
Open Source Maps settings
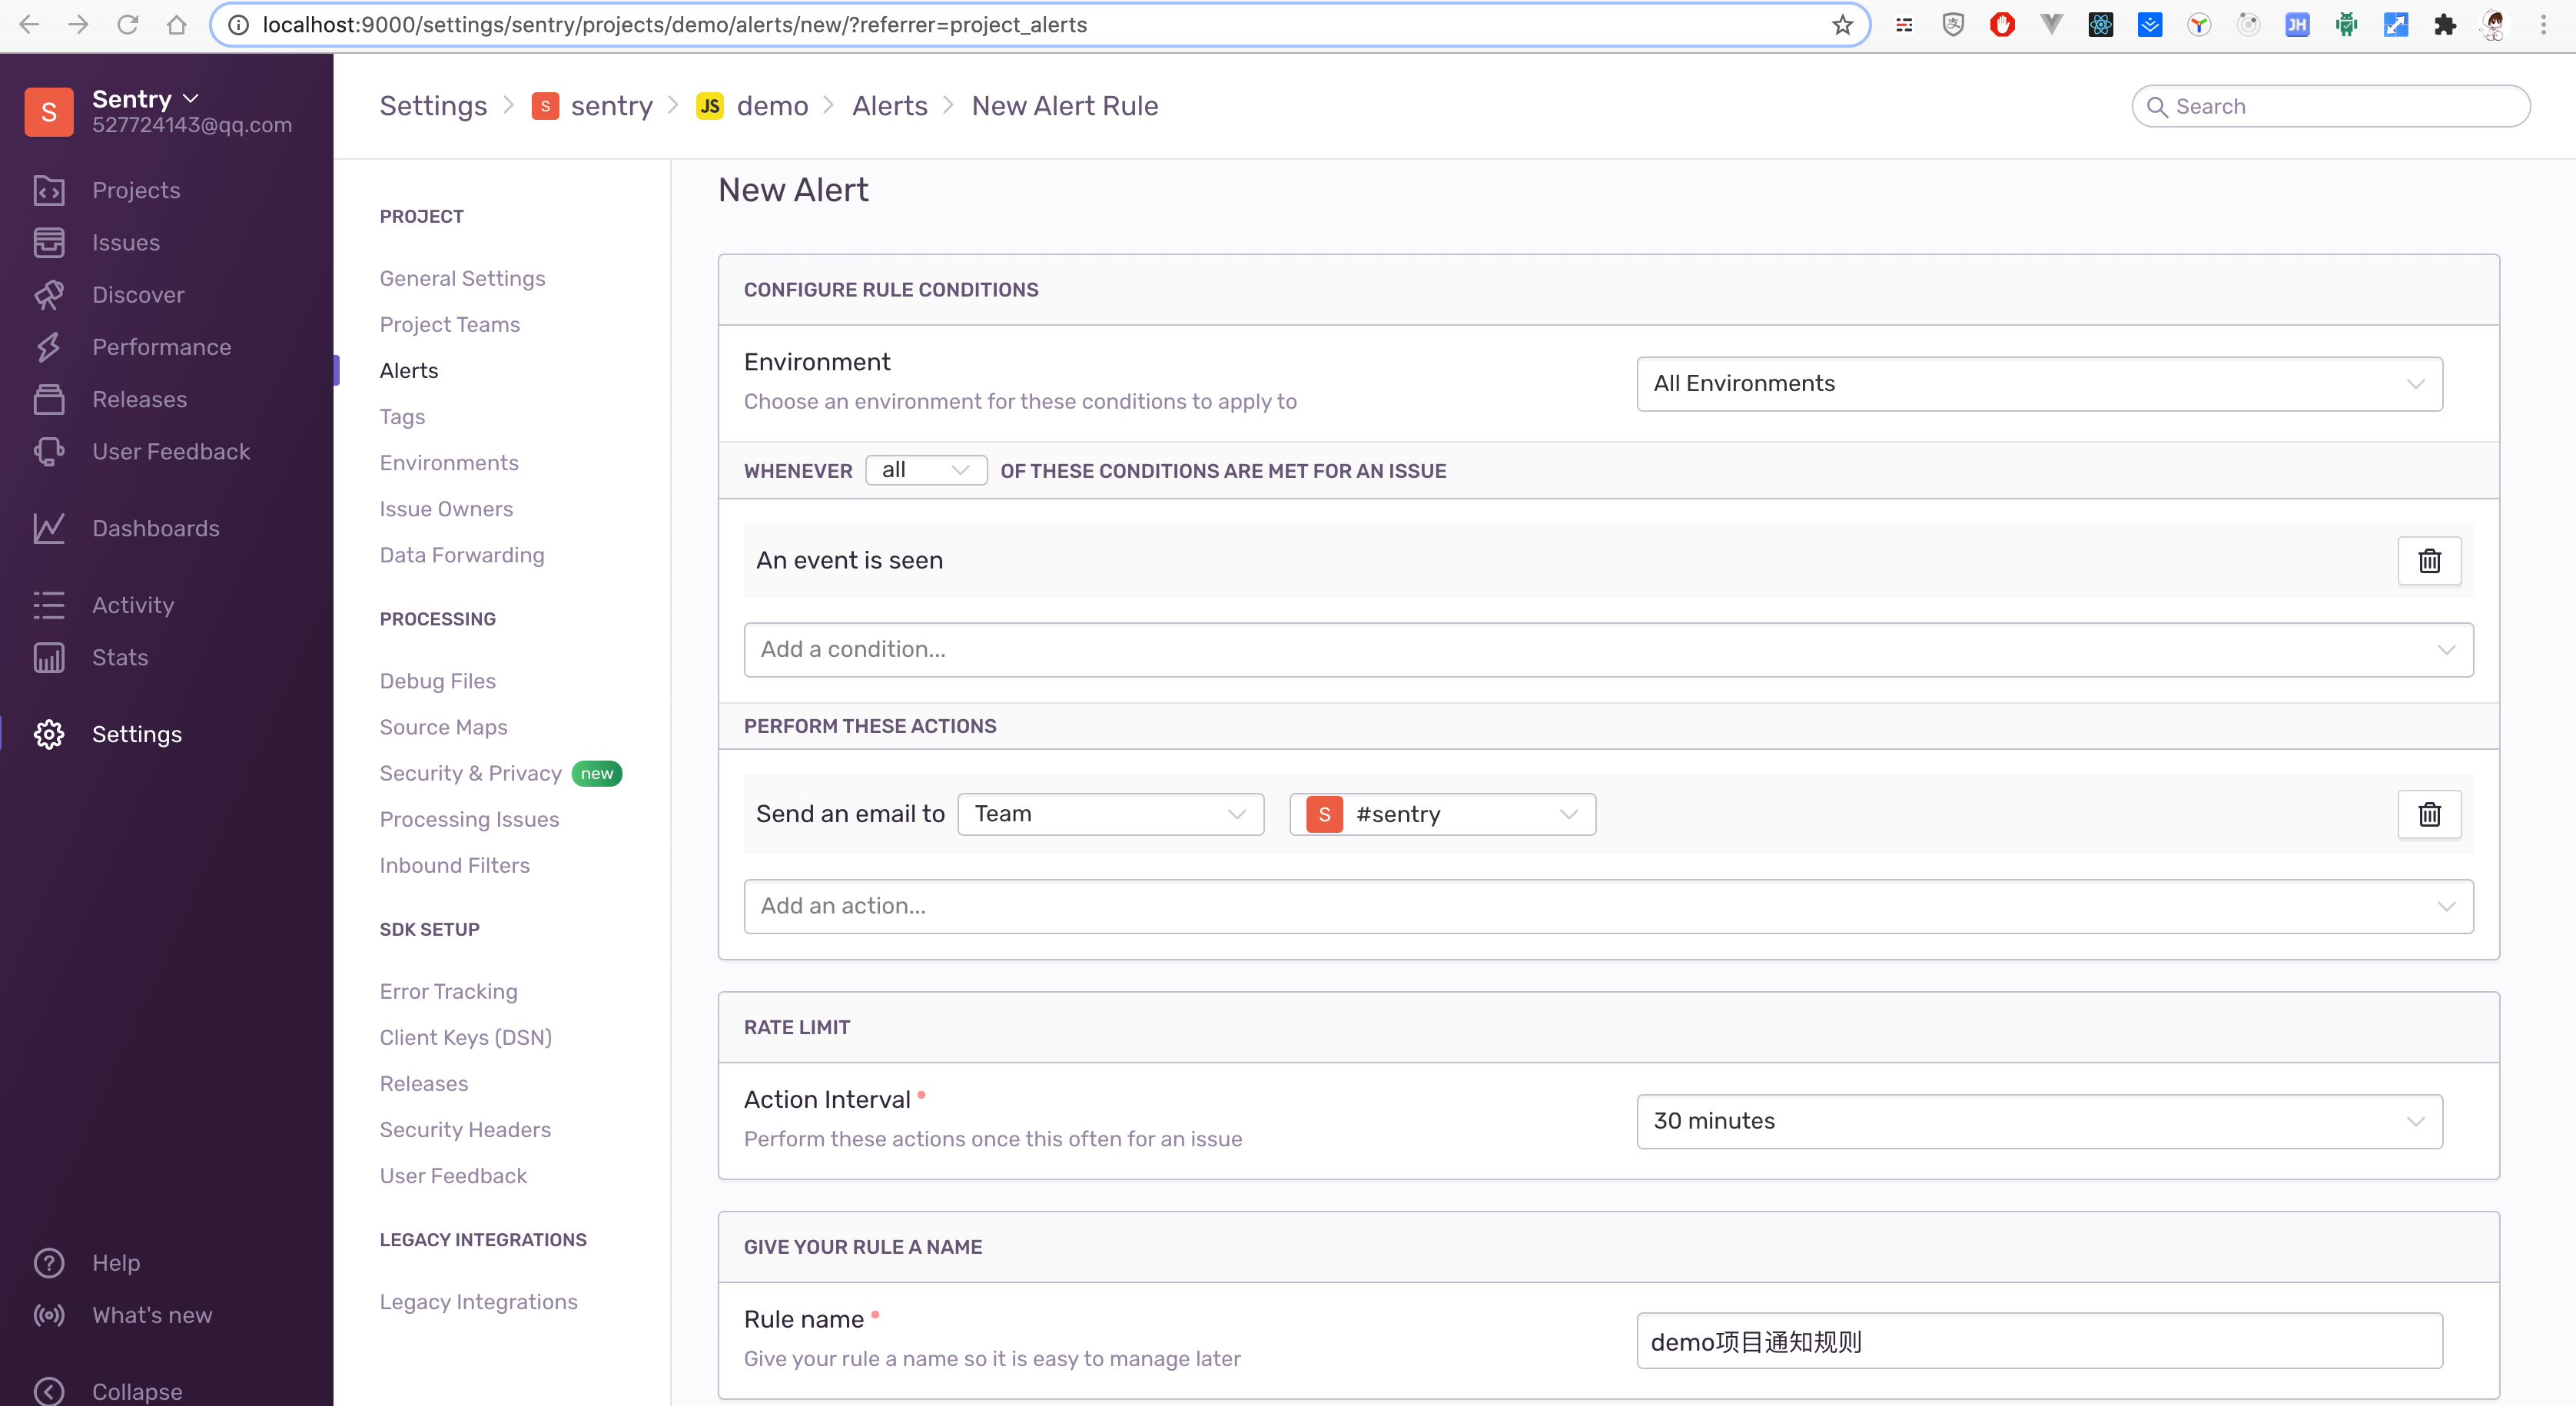(x=444, y=727)
